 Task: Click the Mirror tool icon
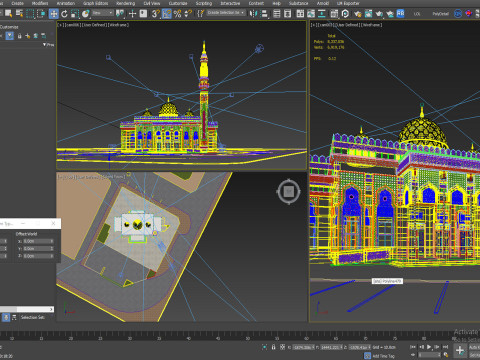coord(254,14)
